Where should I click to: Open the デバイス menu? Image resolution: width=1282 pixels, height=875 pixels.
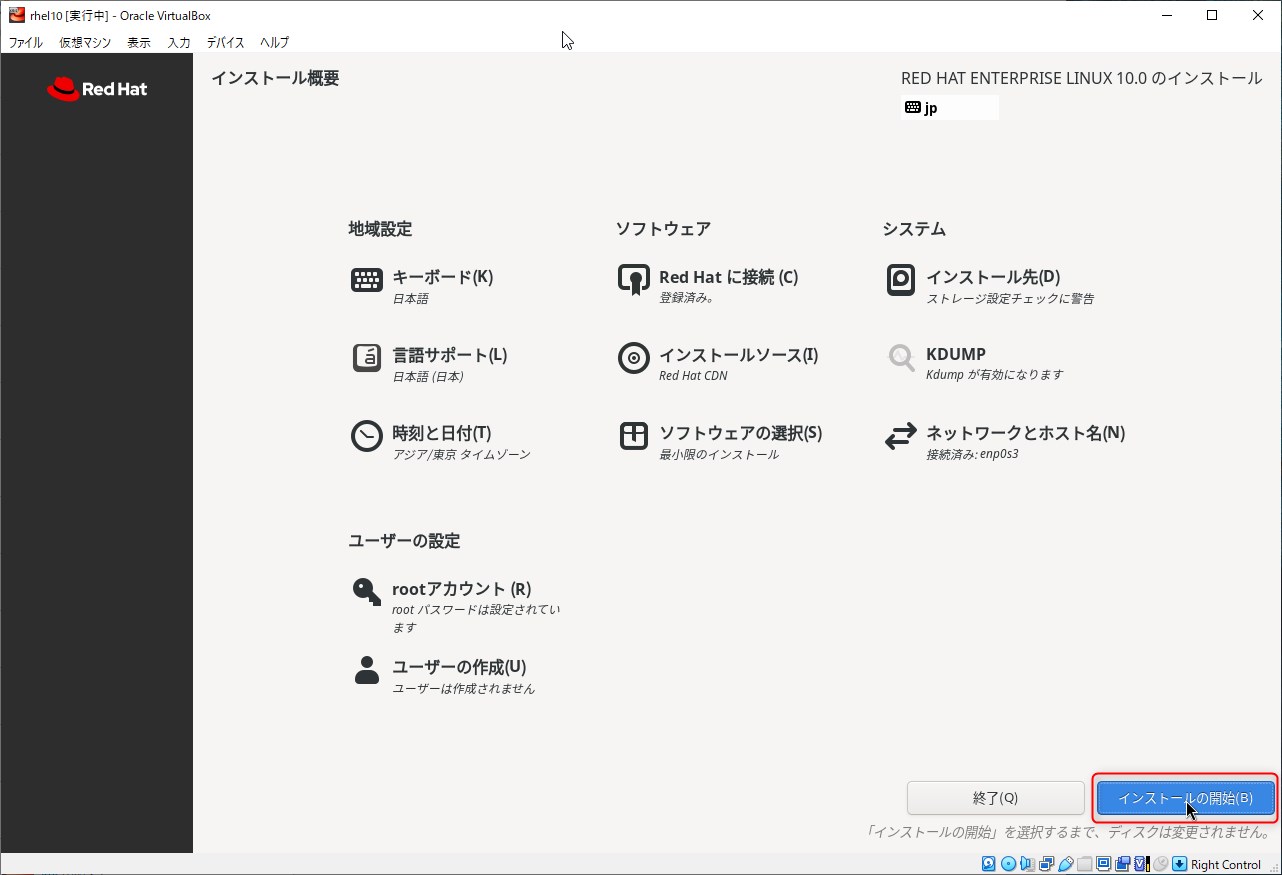point(225,43)
